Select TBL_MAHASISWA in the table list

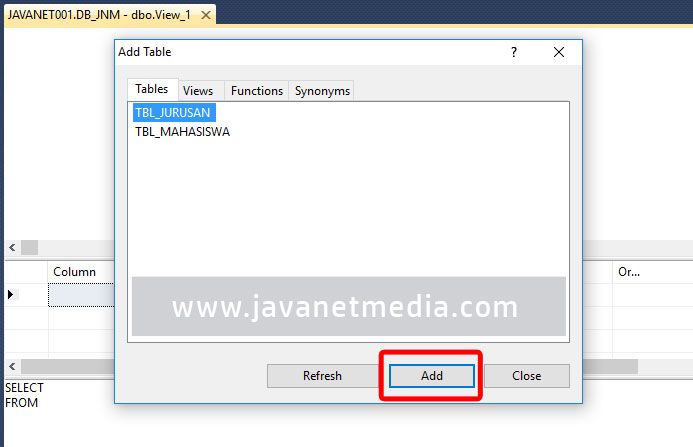183,132
